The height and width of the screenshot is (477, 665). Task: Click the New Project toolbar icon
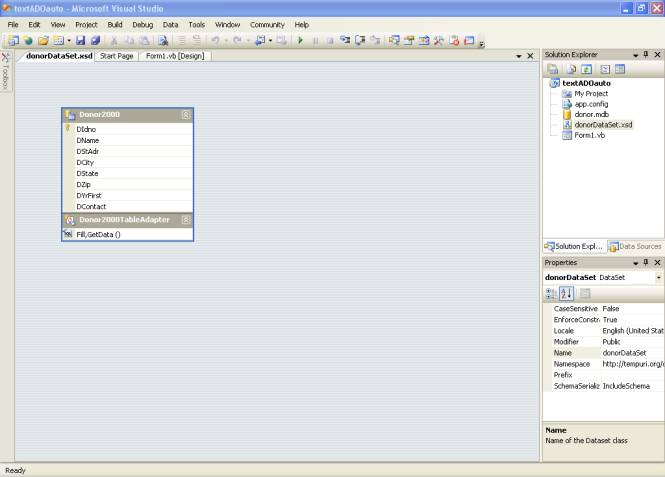14,41
